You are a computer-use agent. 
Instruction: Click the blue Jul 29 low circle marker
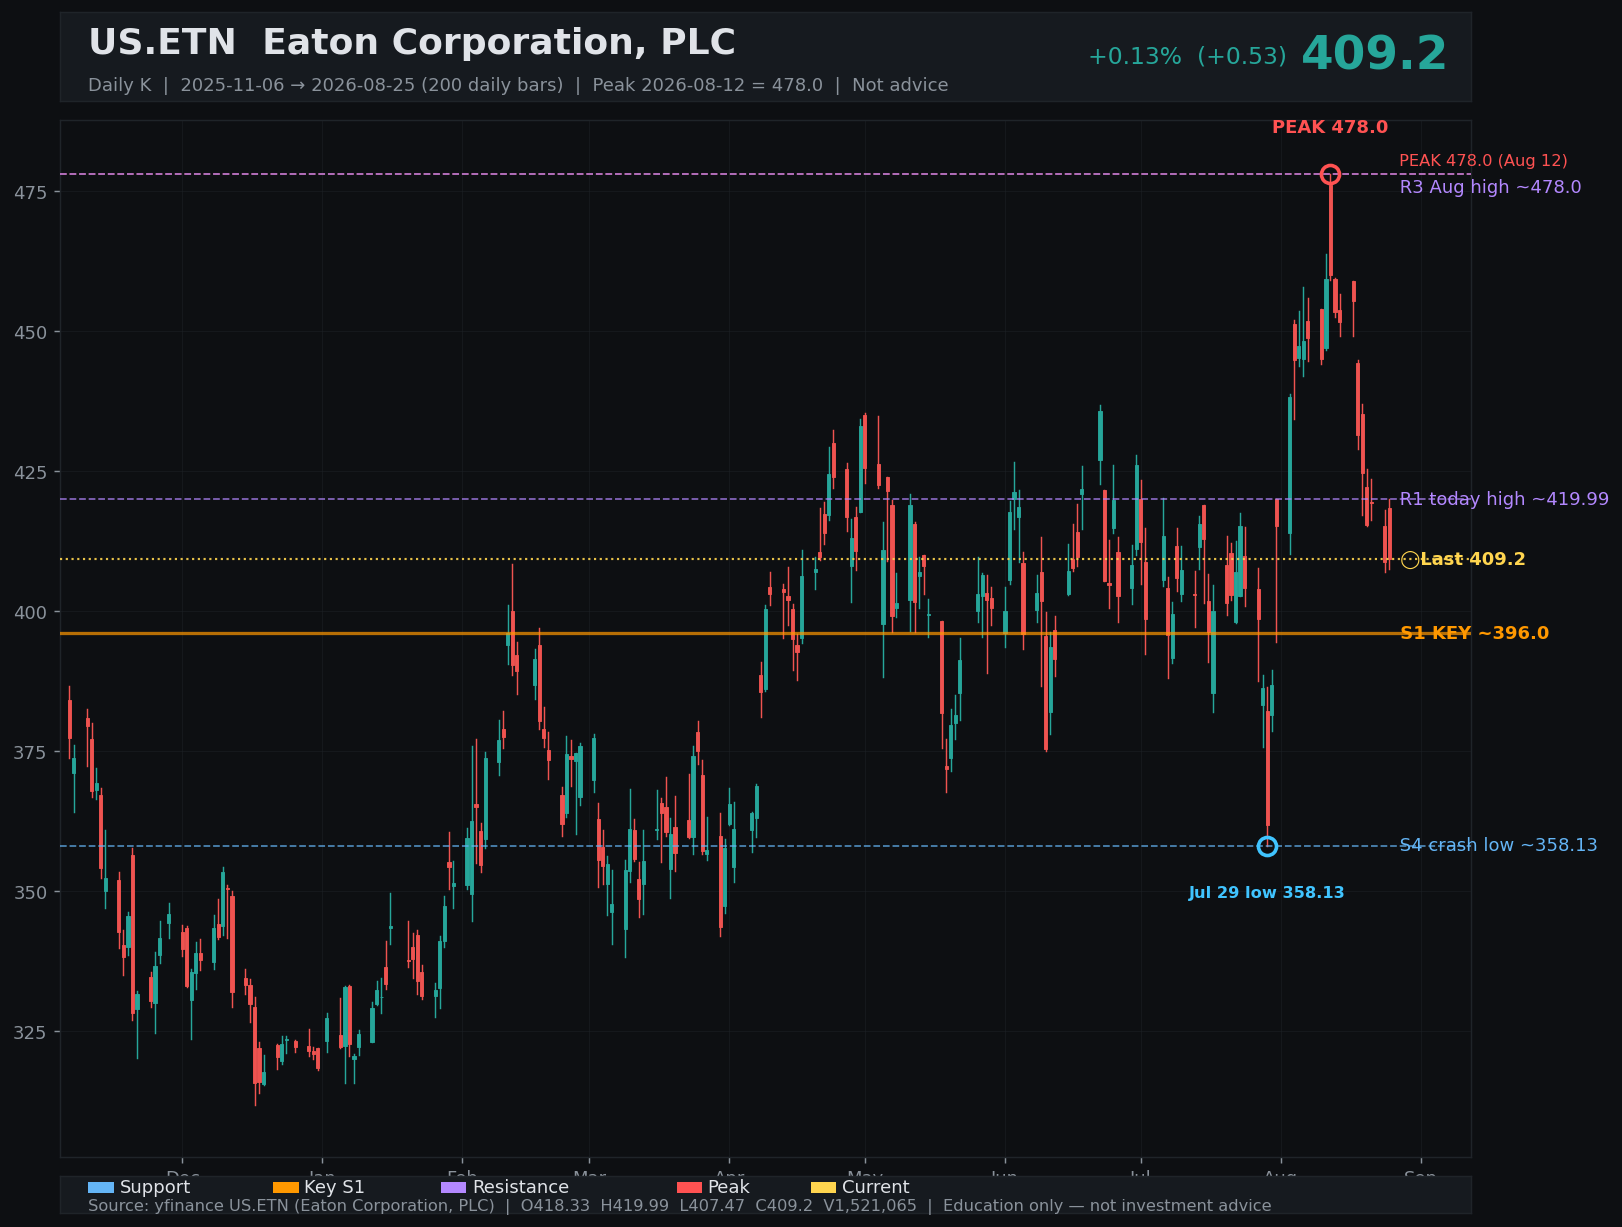pos(1267,846)
